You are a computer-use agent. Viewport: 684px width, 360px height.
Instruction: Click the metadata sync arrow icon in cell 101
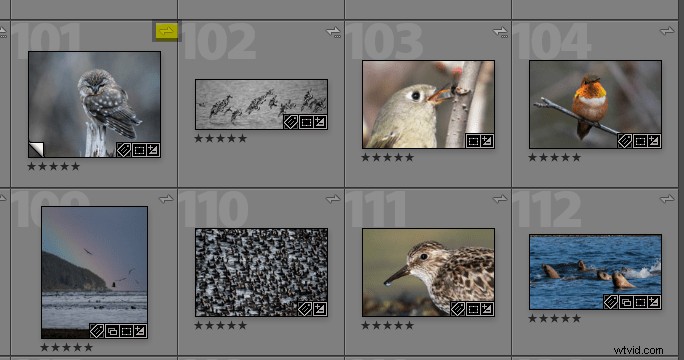tap(166, 31)
